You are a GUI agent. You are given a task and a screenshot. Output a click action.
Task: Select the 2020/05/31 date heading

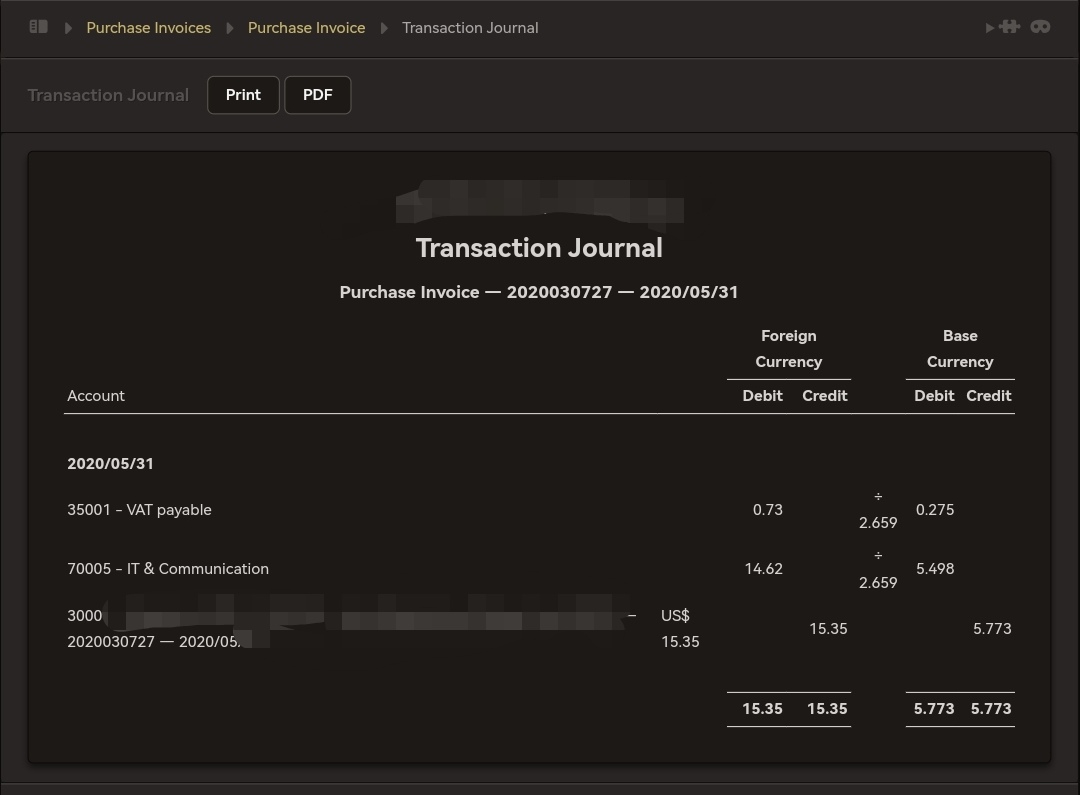coord(110,463)
